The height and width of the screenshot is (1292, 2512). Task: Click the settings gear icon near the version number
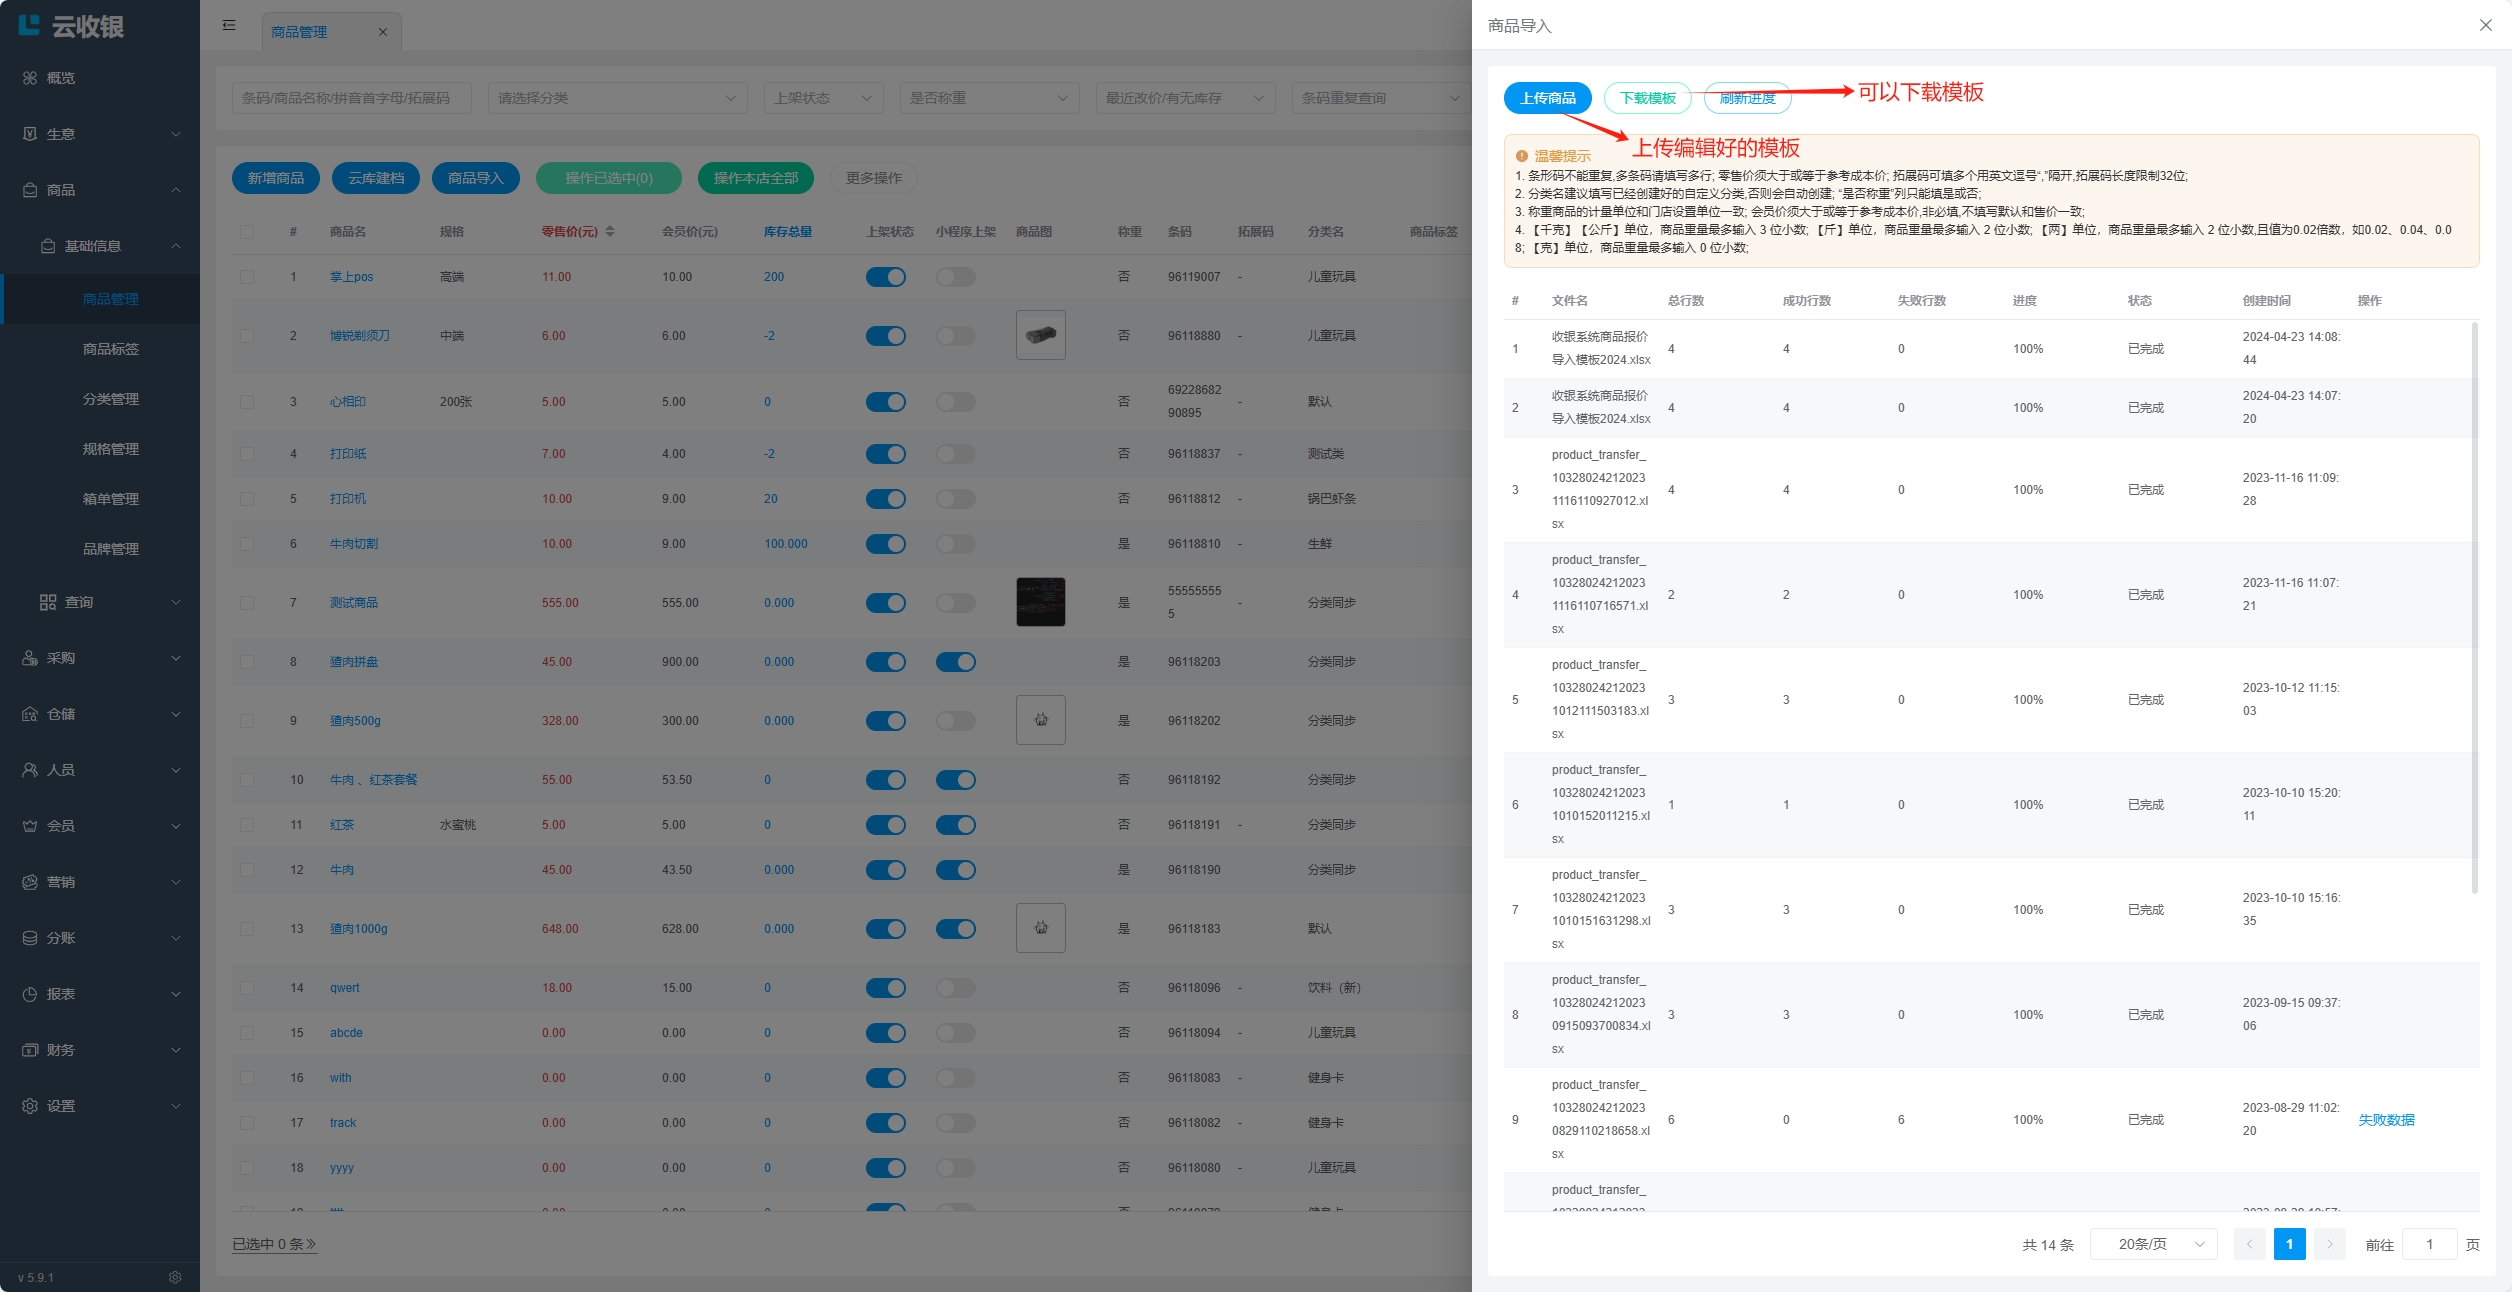point(175,1277)
